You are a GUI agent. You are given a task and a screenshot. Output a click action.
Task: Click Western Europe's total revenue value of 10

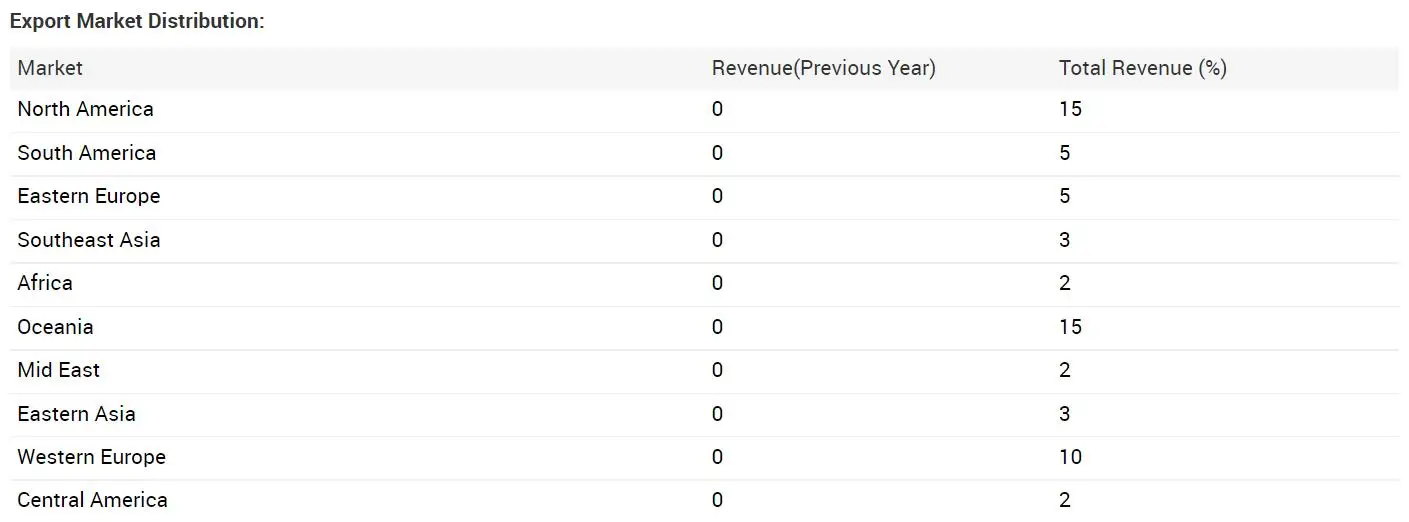1070,457
